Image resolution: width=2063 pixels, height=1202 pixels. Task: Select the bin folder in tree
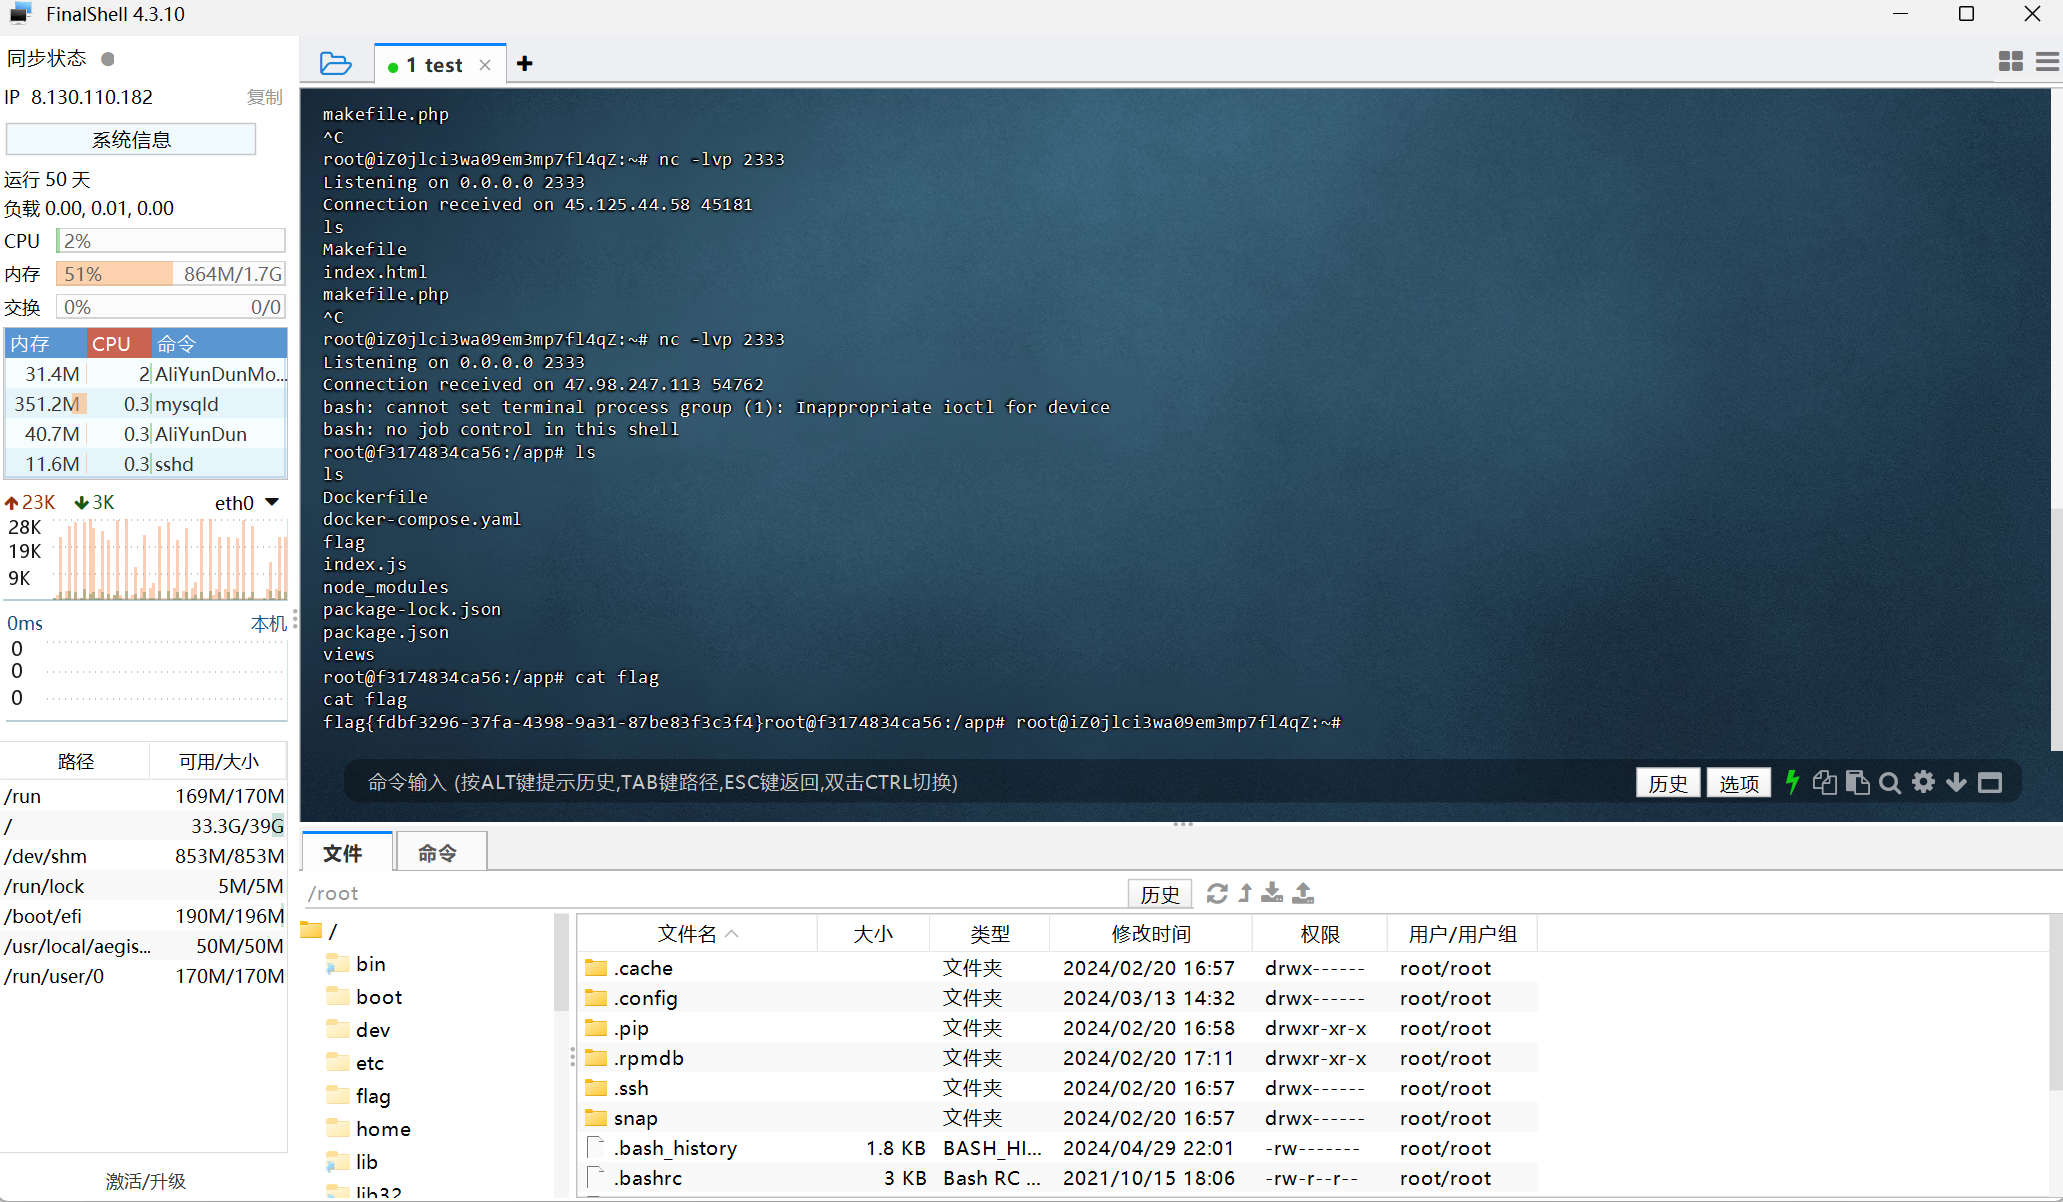click(x=357, y=964)
